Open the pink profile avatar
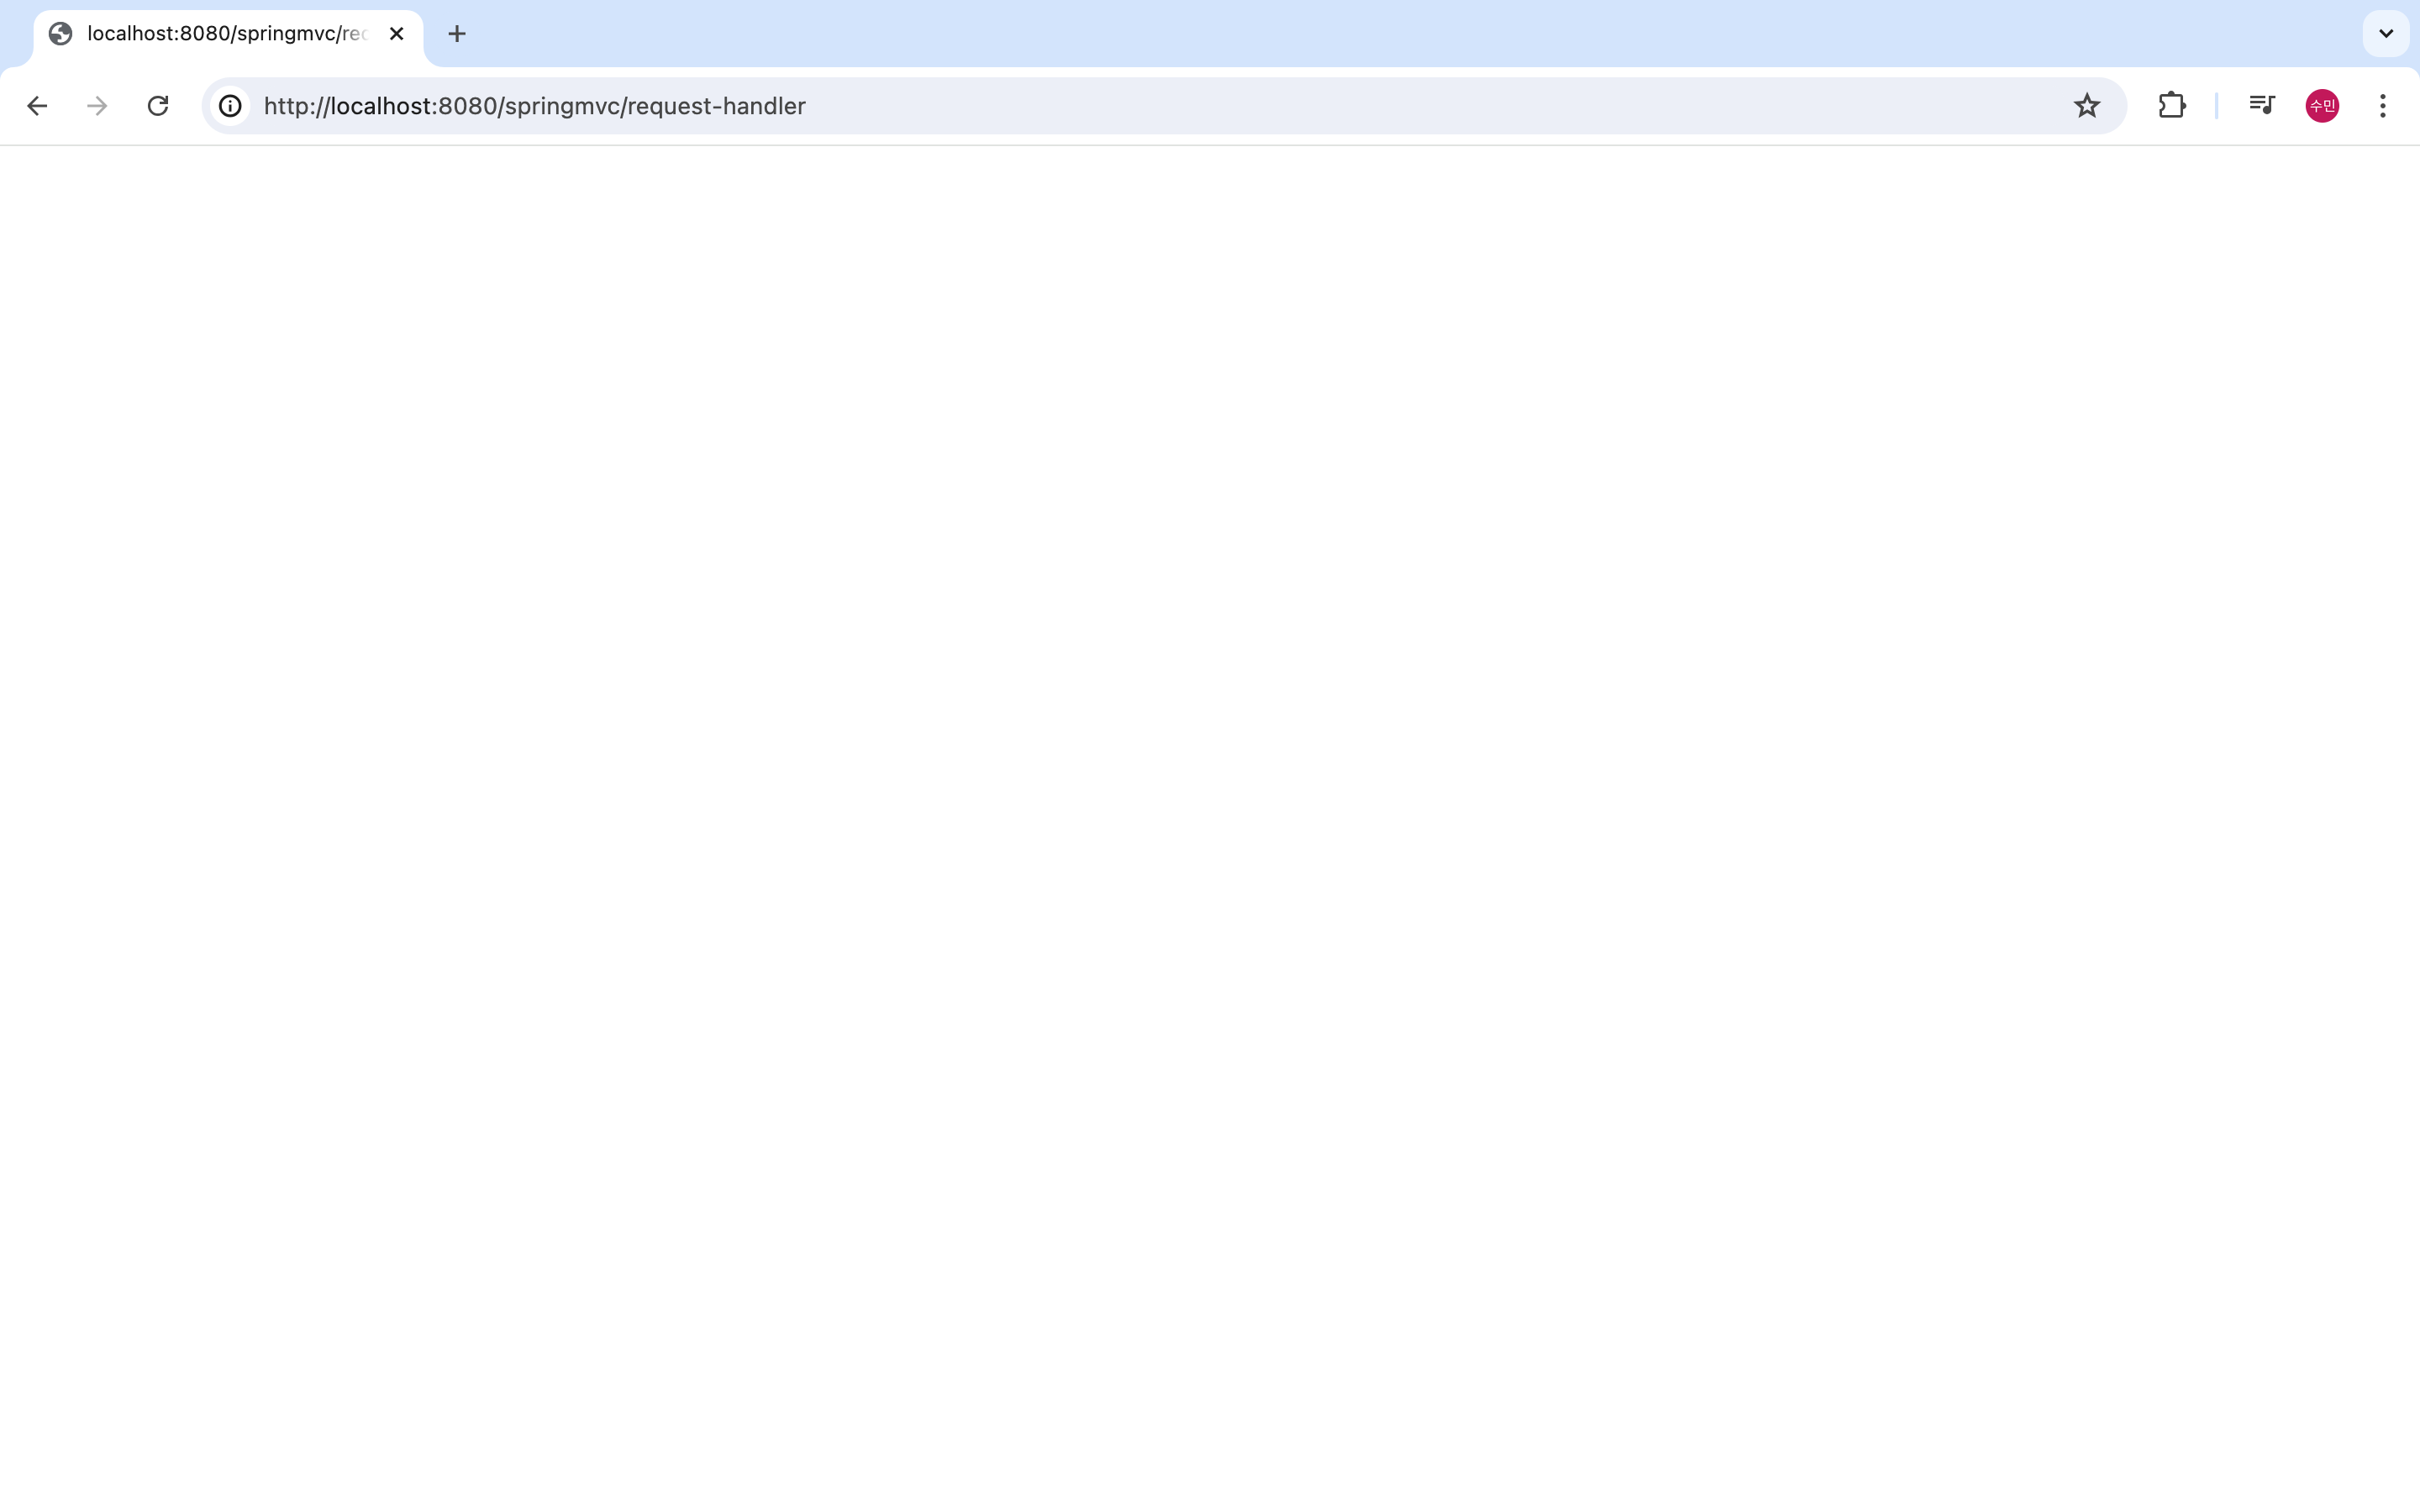The height and width of the screenshot is (1512, 2420). (2321, 106)
